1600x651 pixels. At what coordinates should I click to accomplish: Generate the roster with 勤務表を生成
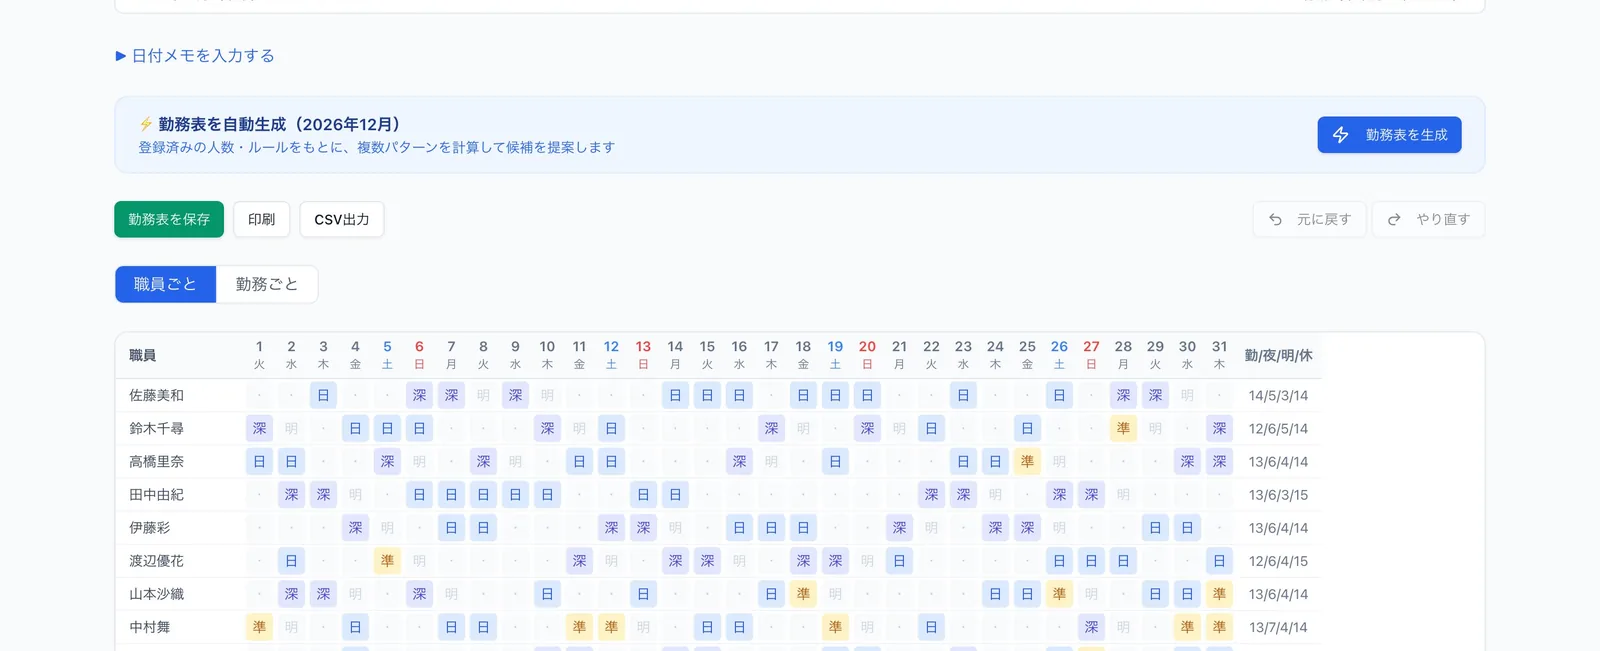tap(1389, 135)
